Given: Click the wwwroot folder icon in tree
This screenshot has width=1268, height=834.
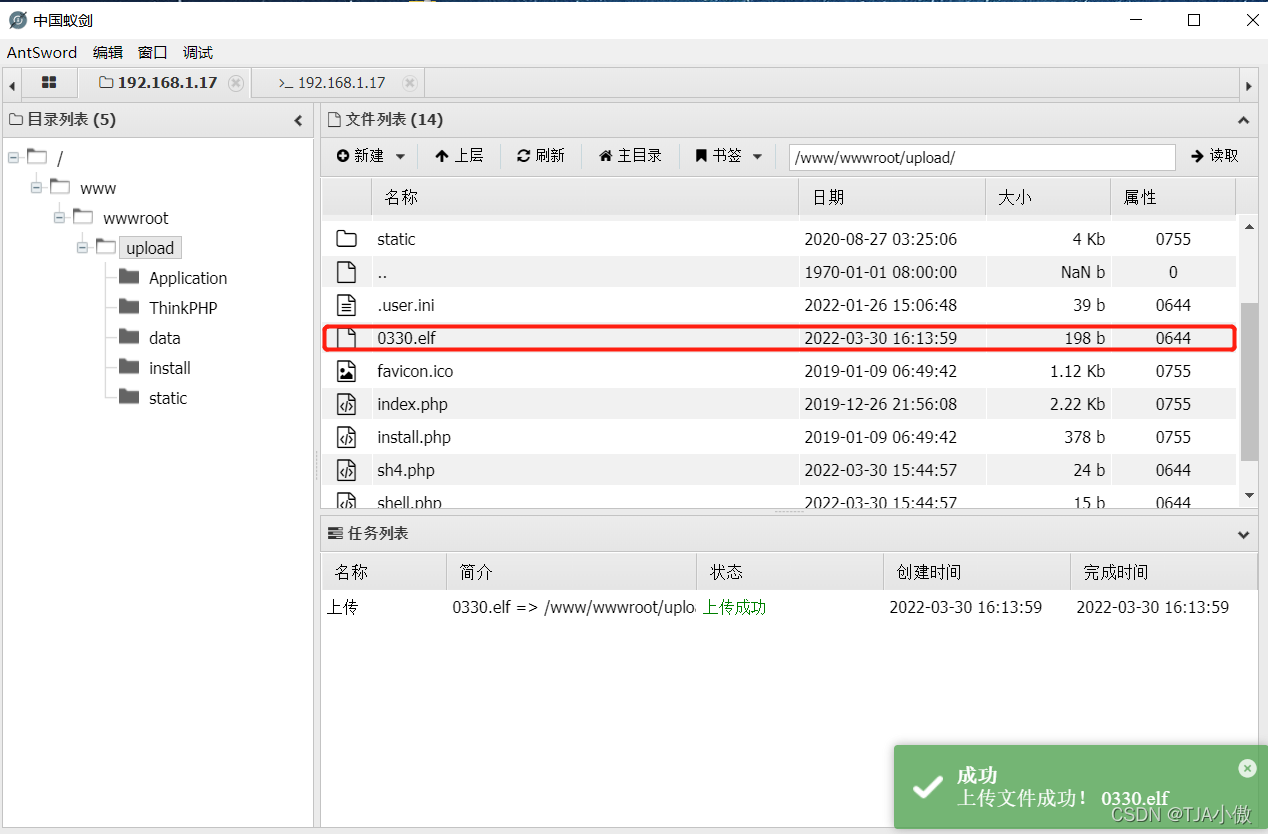Looking at the screenshot, I should point(83,217).
